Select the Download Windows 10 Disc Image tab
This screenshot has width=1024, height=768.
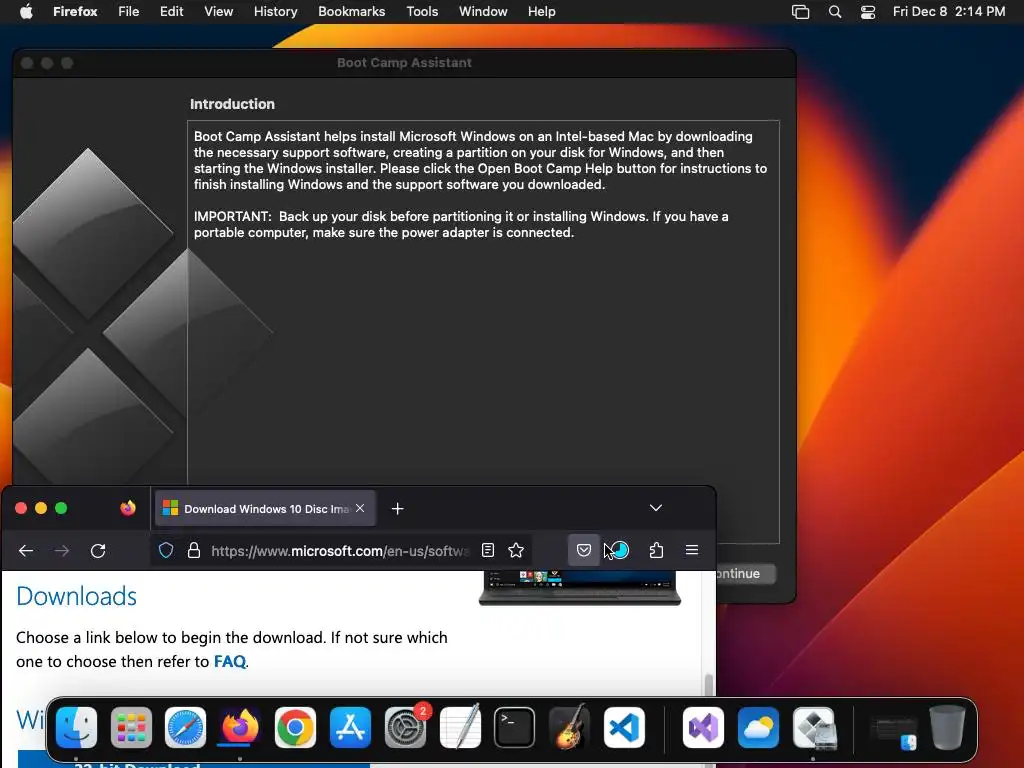[x=266, y=508]
